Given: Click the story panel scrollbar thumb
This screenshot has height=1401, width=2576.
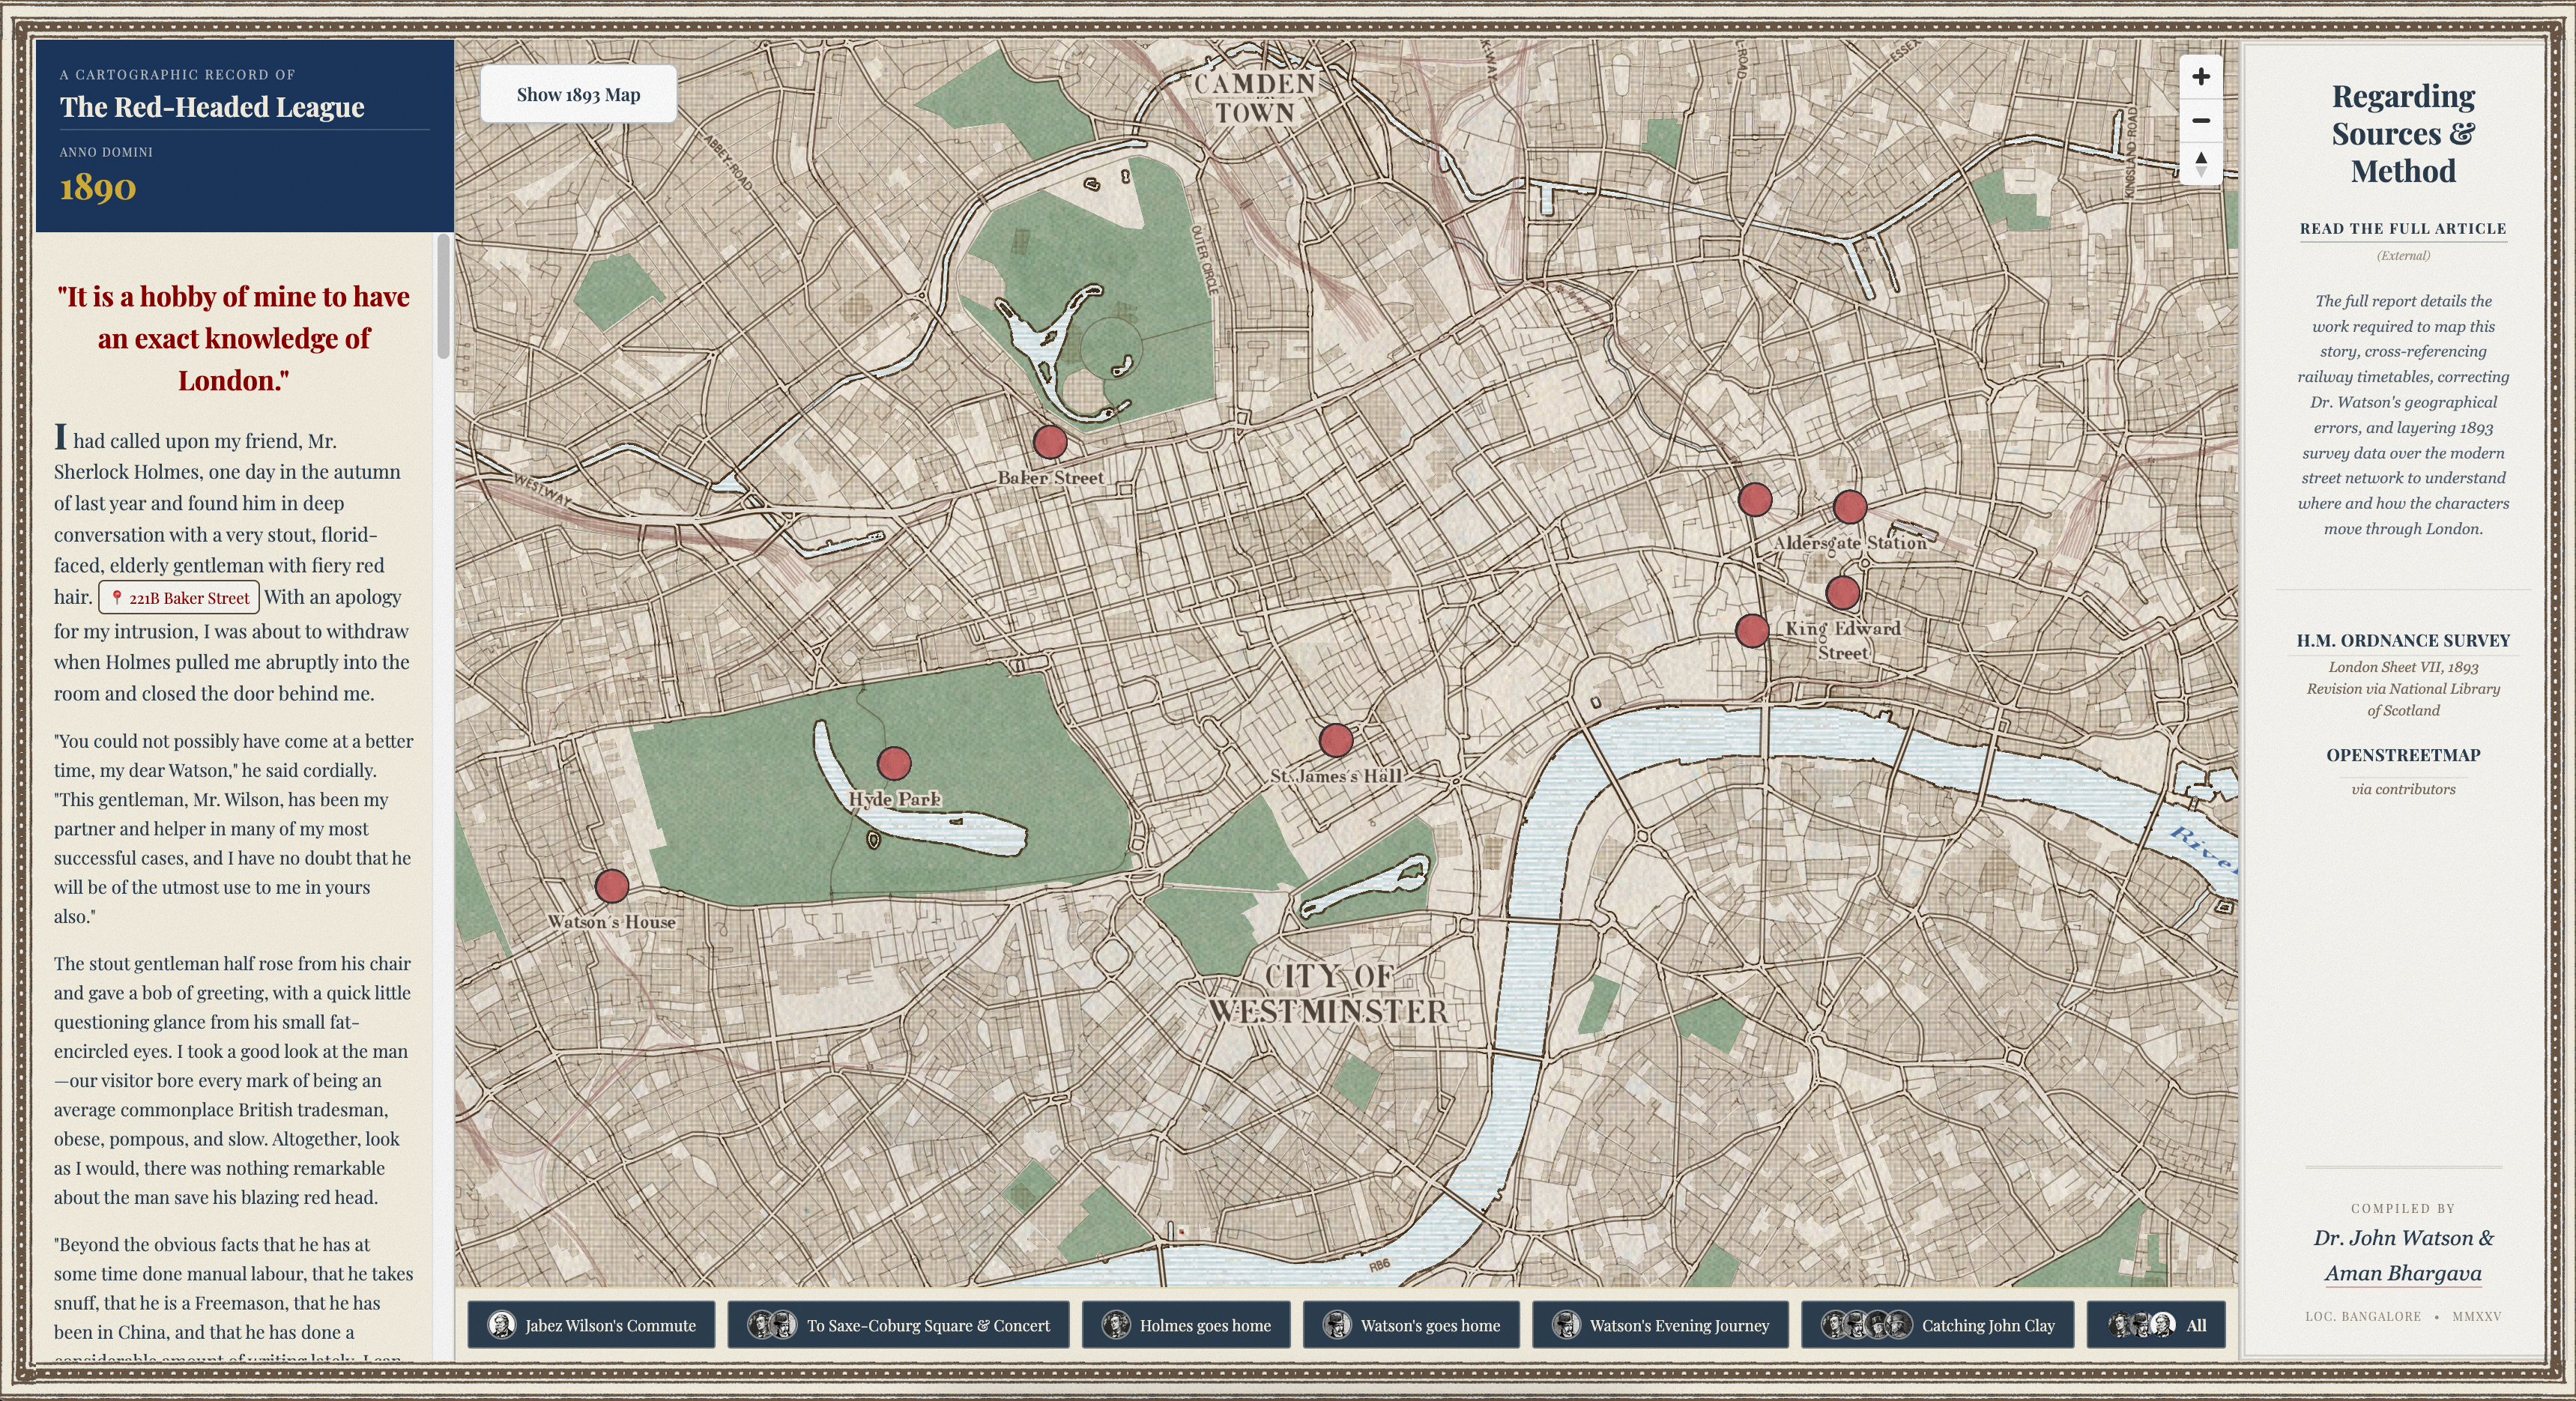Looking at the screenshot, I should 443,296.
